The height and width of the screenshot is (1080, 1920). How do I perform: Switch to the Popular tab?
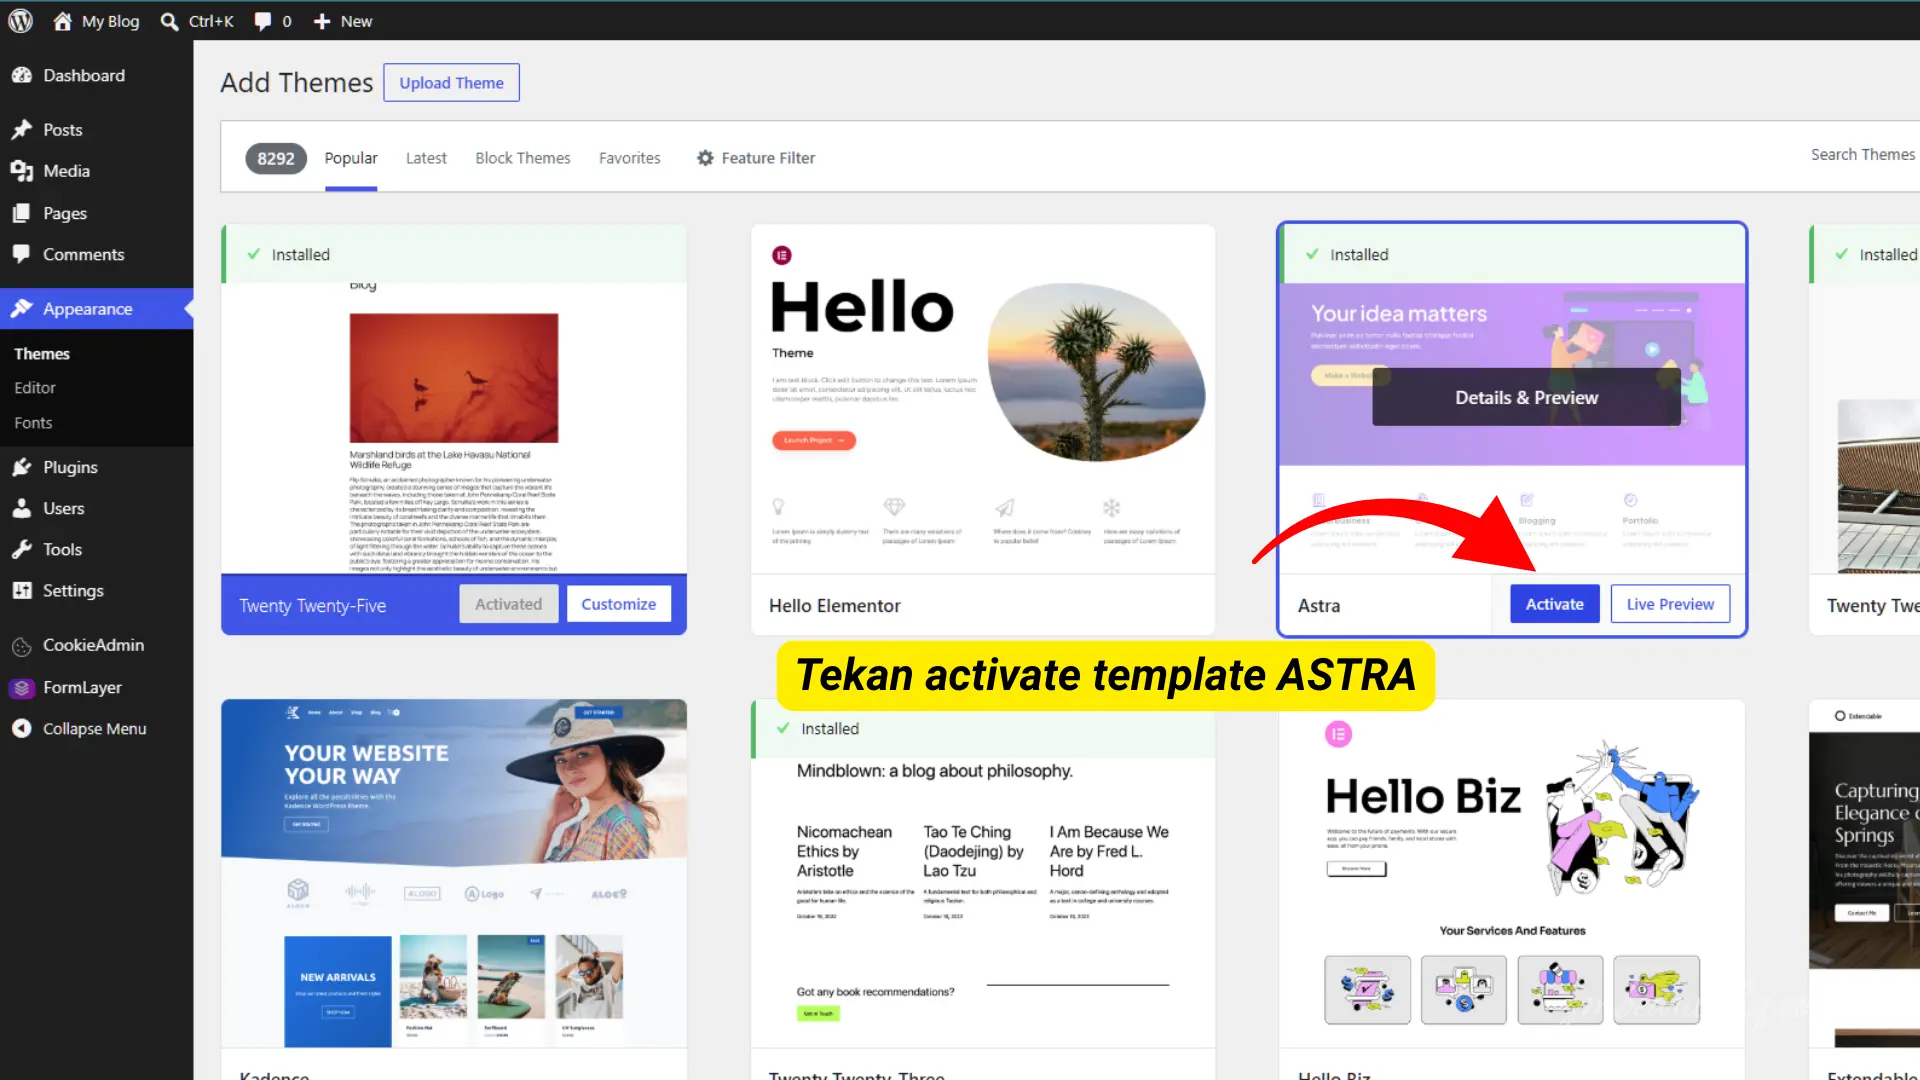pos(351,158)
